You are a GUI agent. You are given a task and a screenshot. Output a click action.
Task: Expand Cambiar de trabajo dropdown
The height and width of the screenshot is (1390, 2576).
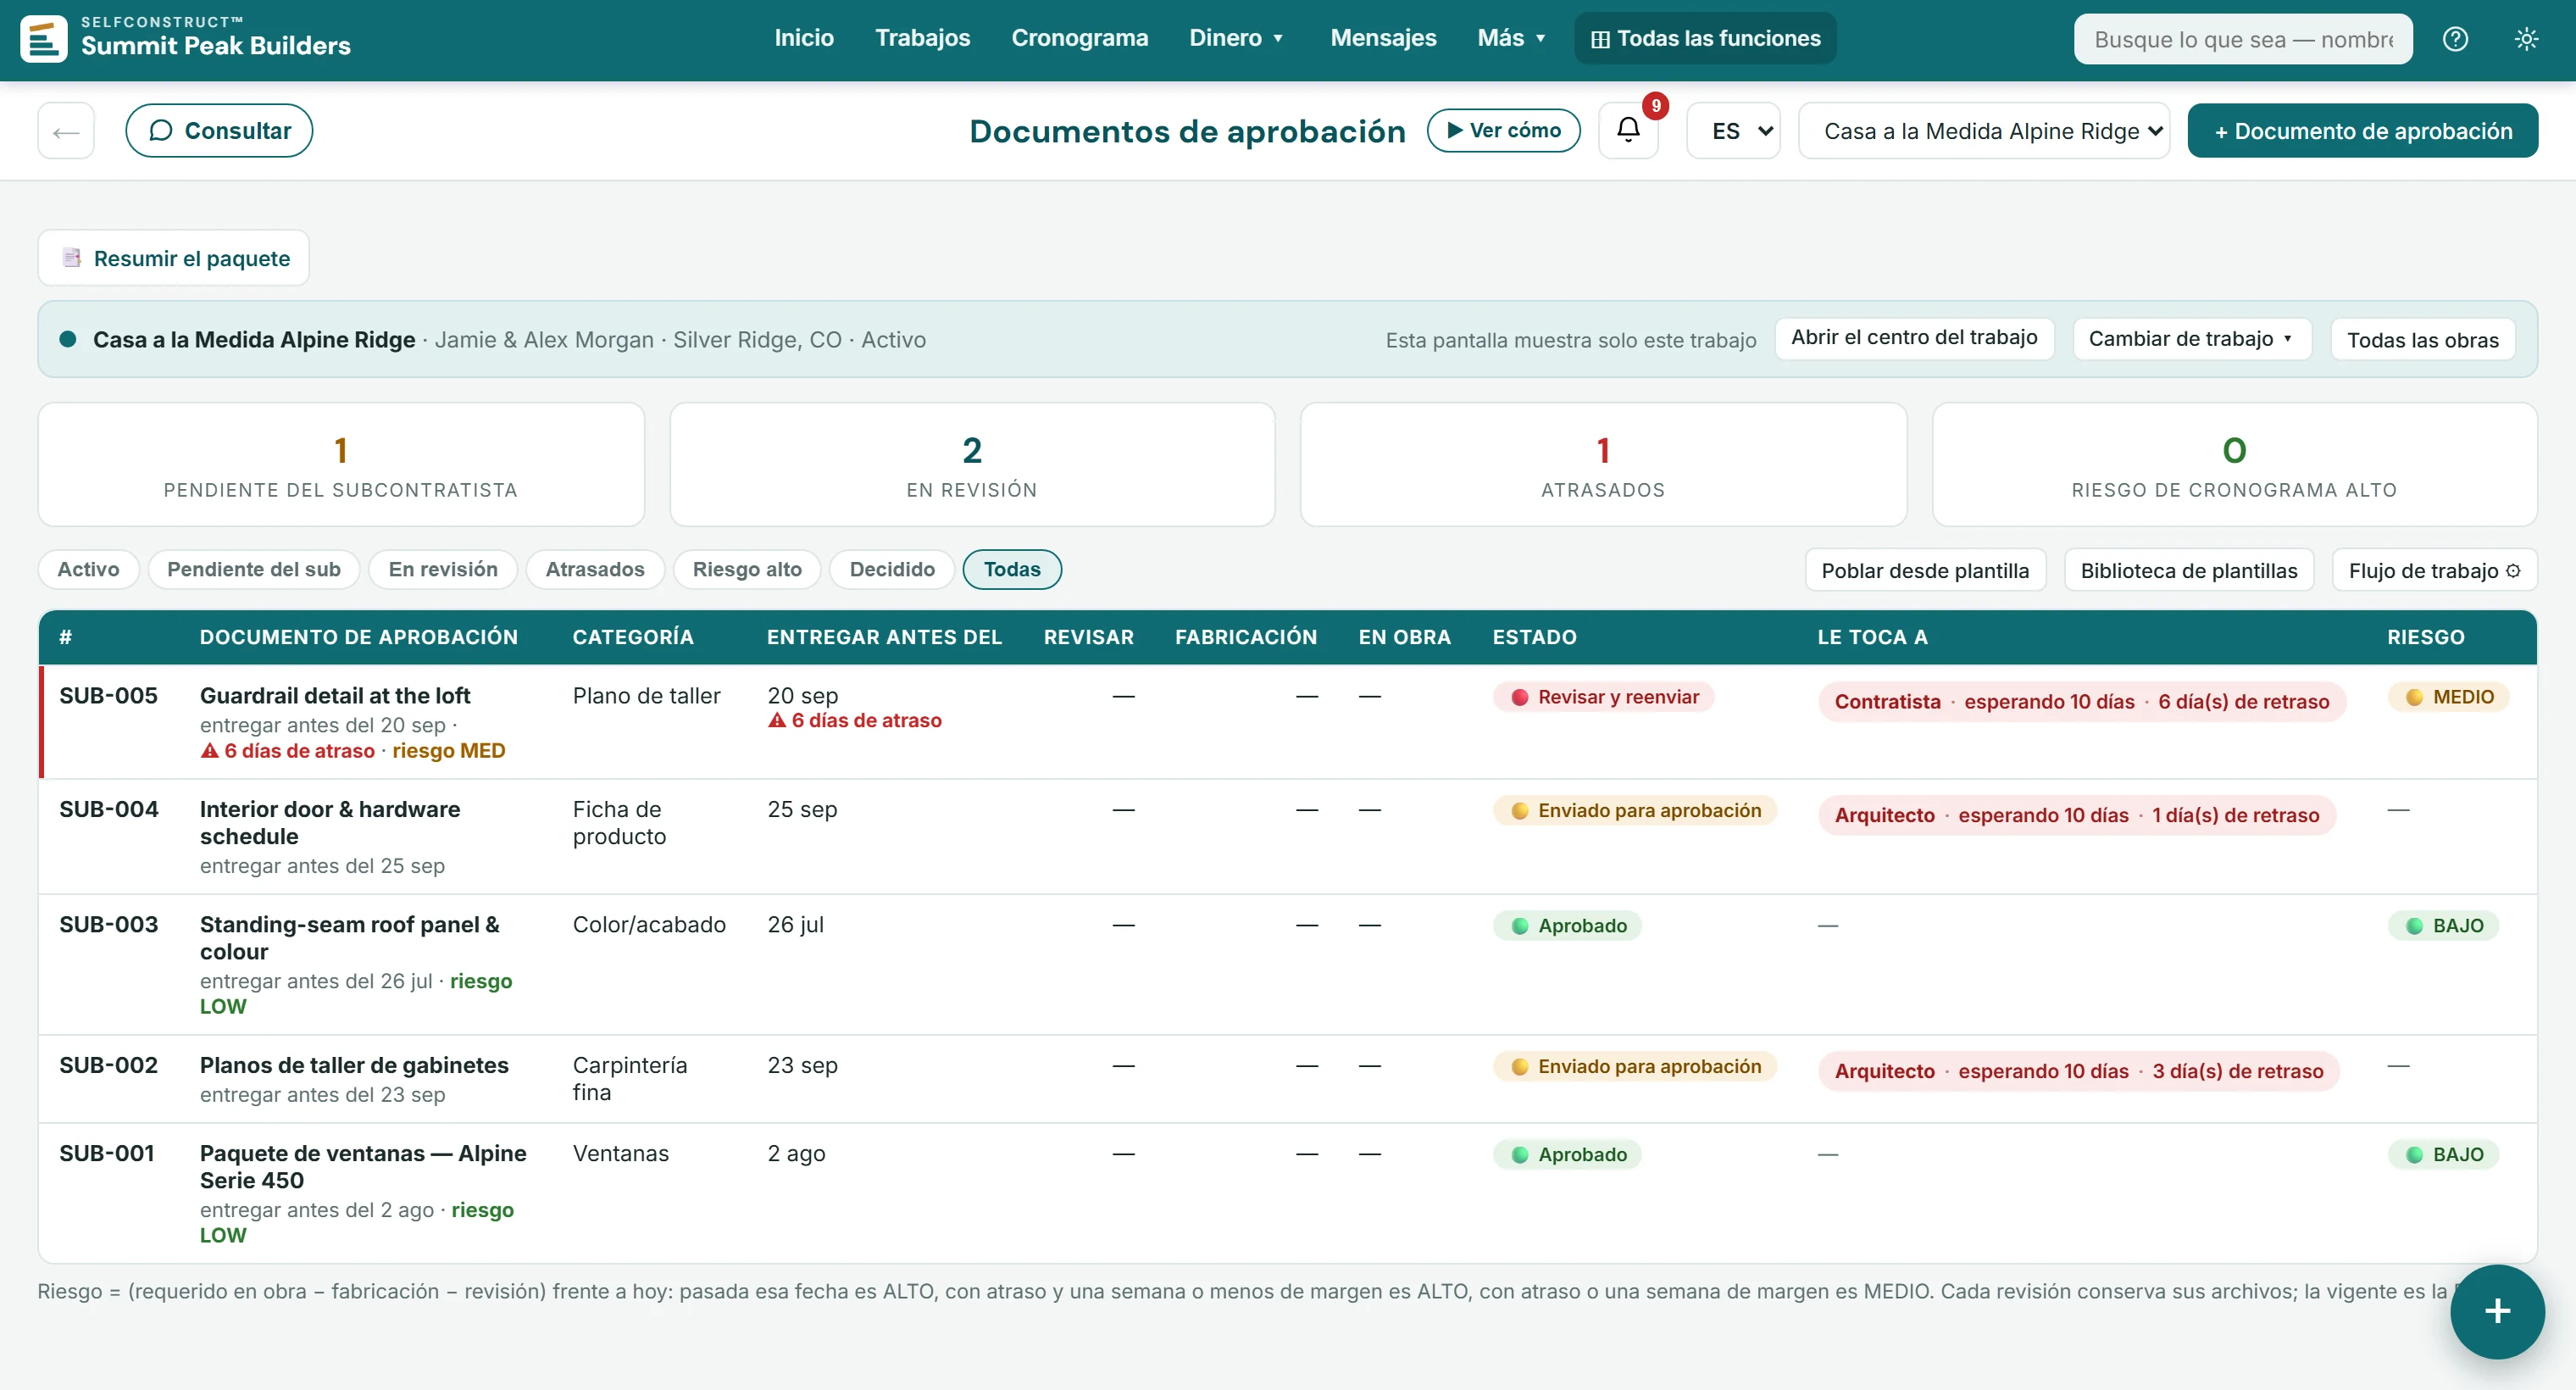pyautogui.click(x=2192, y=338)
